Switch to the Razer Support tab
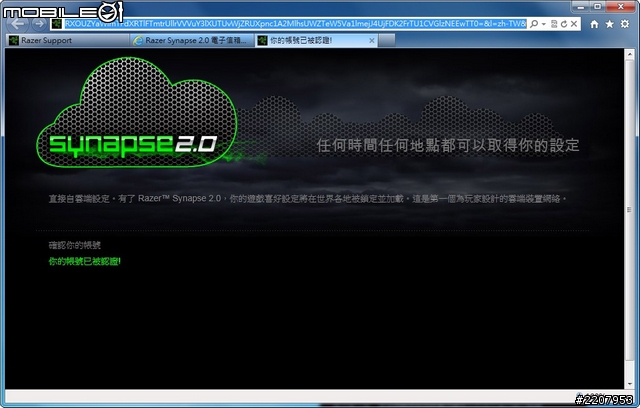The width and height of the screenshot is (640, 408). tap(68, 40)
